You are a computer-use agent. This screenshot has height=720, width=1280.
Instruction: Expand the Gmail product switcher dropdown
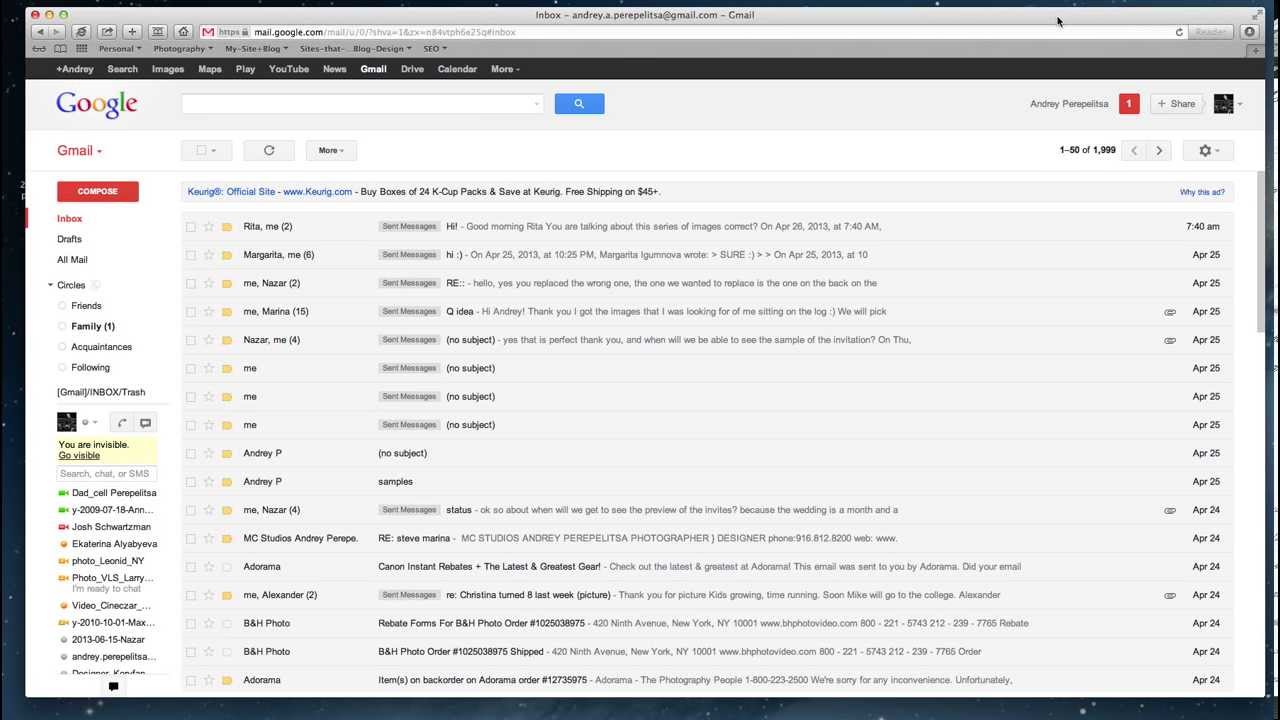[80, 151]
